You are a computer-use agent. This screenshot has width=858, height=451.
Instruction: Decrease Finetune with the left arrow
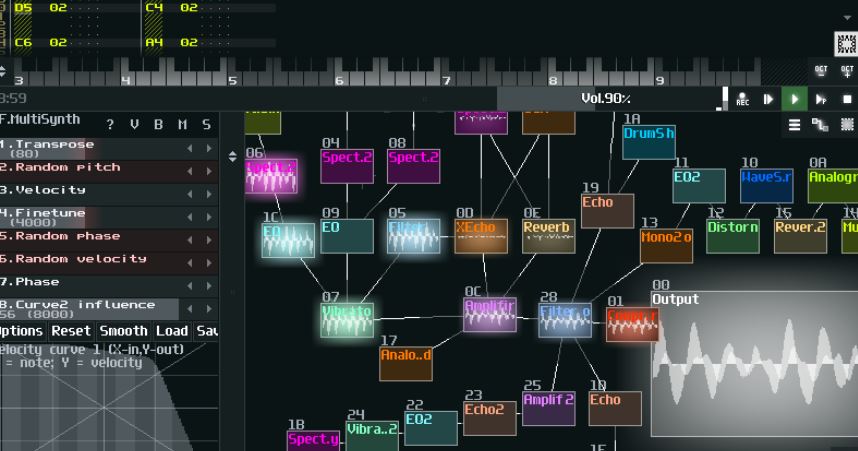pyautogui.click(x=190, y=217)
